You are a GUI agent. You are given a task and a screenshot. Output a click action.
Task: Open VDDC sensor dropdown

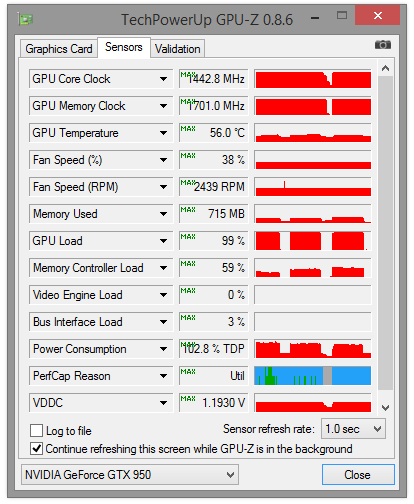point(163,403)
